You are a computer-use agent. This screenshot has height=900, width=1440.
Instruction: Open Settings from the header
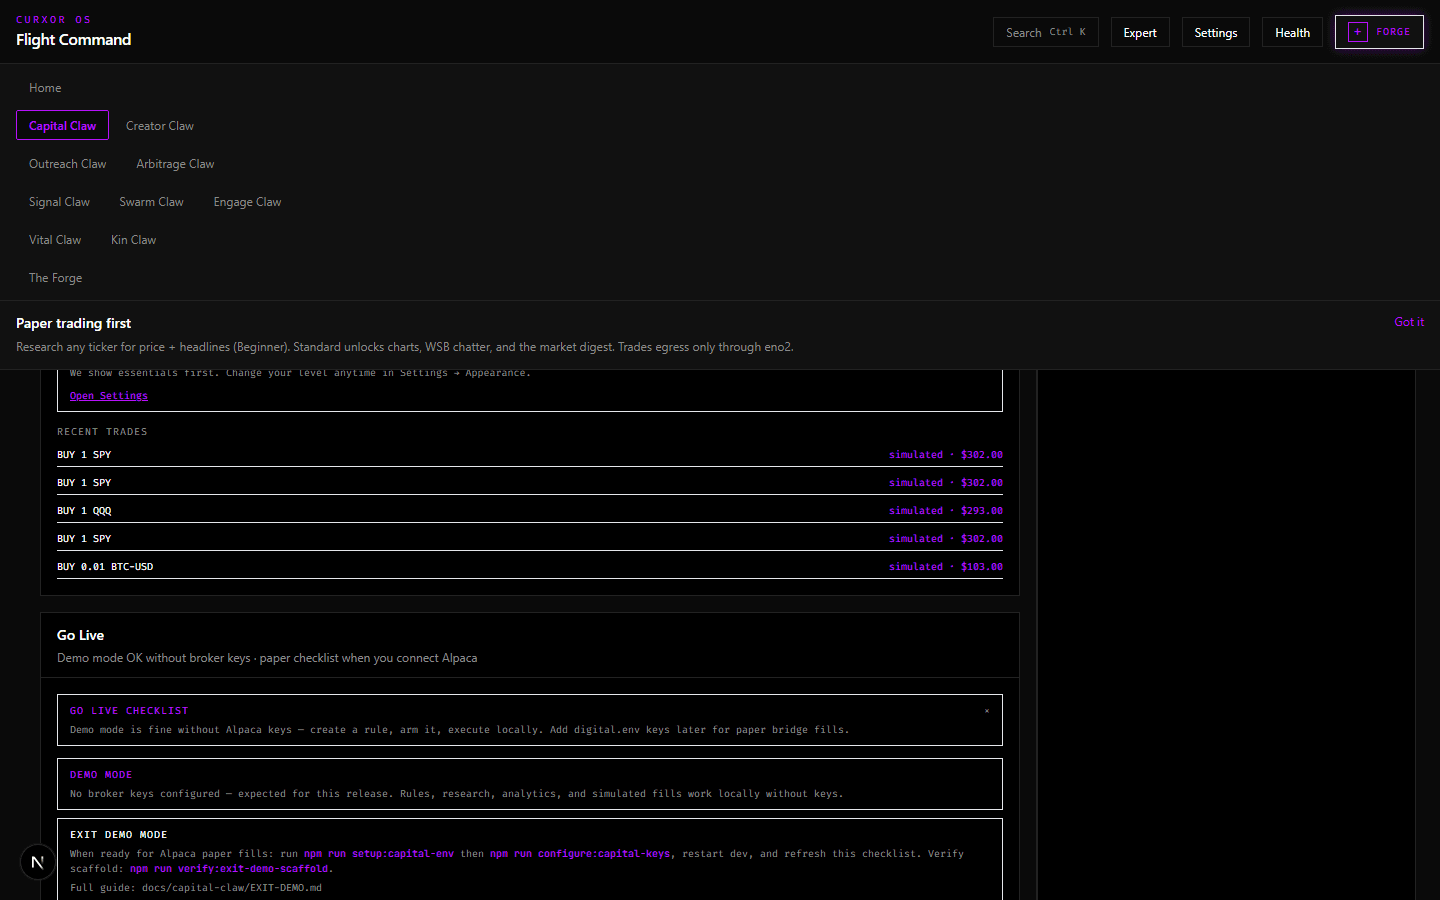click(1216, 32)
